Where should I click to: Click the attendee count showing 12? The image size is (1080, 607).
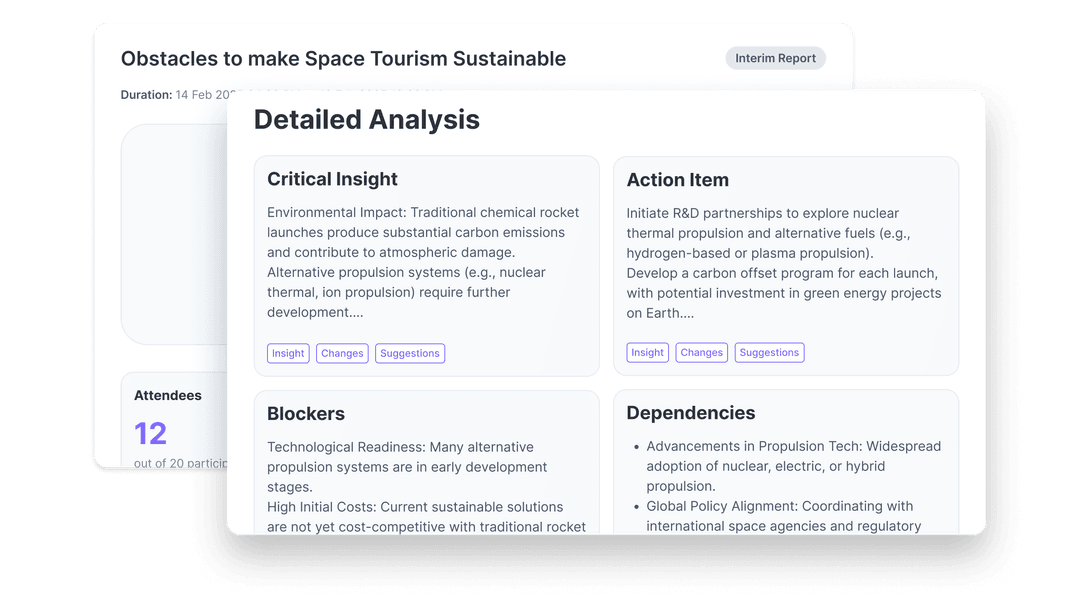point(150,434)
